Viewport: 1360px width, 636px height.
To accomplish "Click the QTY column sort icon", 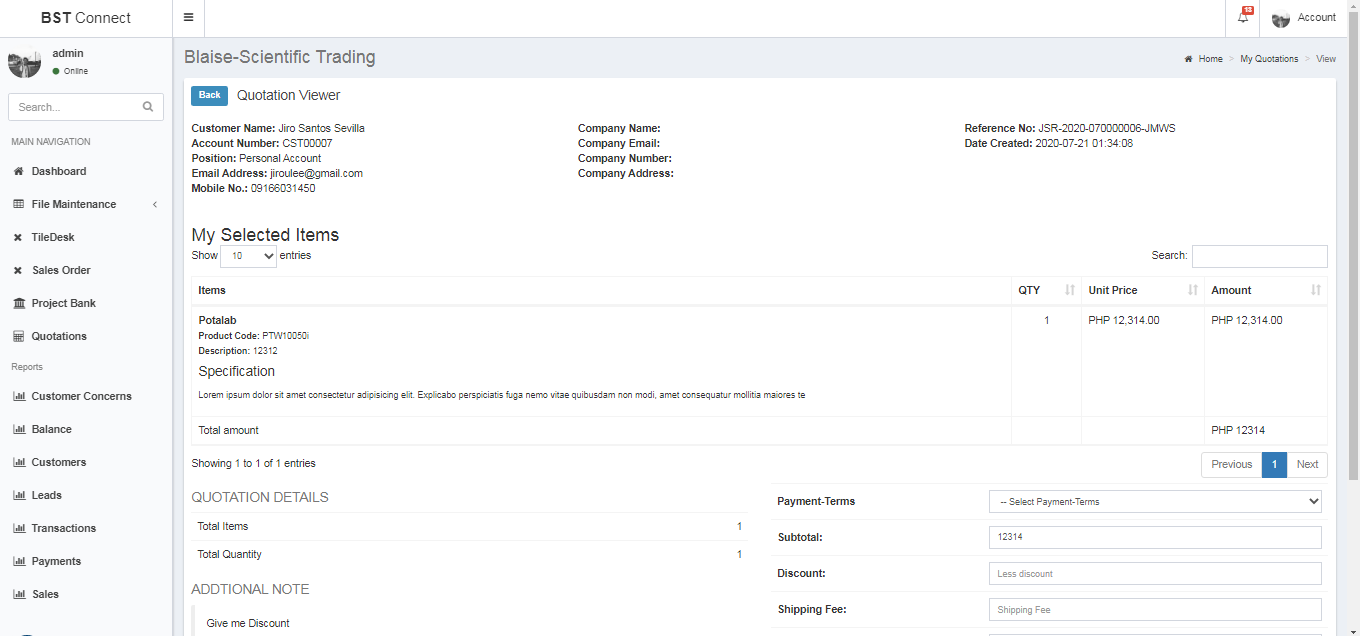I will coord(1069,290).
